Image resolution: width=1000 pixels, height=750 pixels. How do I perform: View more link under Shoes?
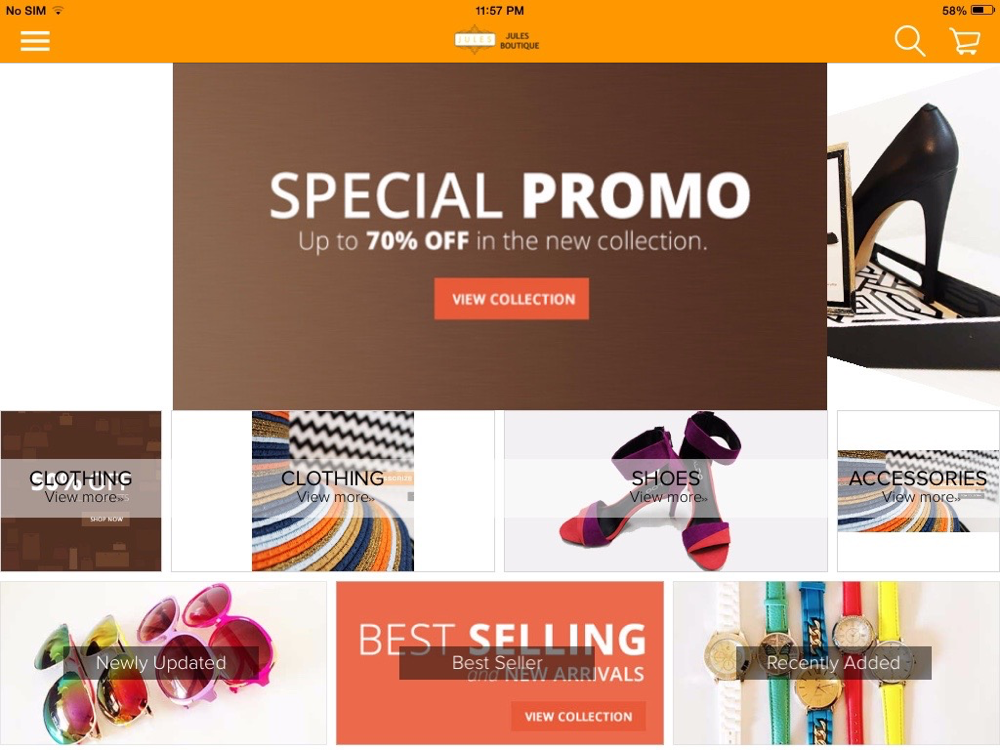coord(668,497)
